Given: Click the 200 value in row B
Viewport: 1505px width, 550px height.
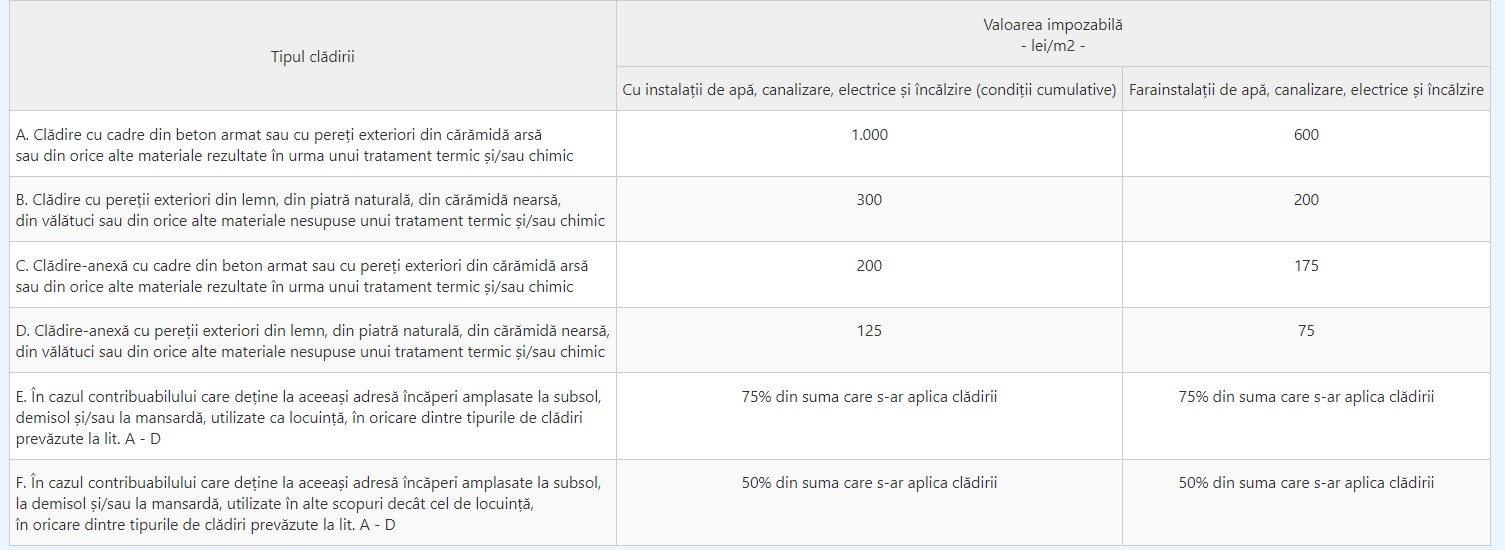Looking at the screenshot, I should [x=1306, y=200].
